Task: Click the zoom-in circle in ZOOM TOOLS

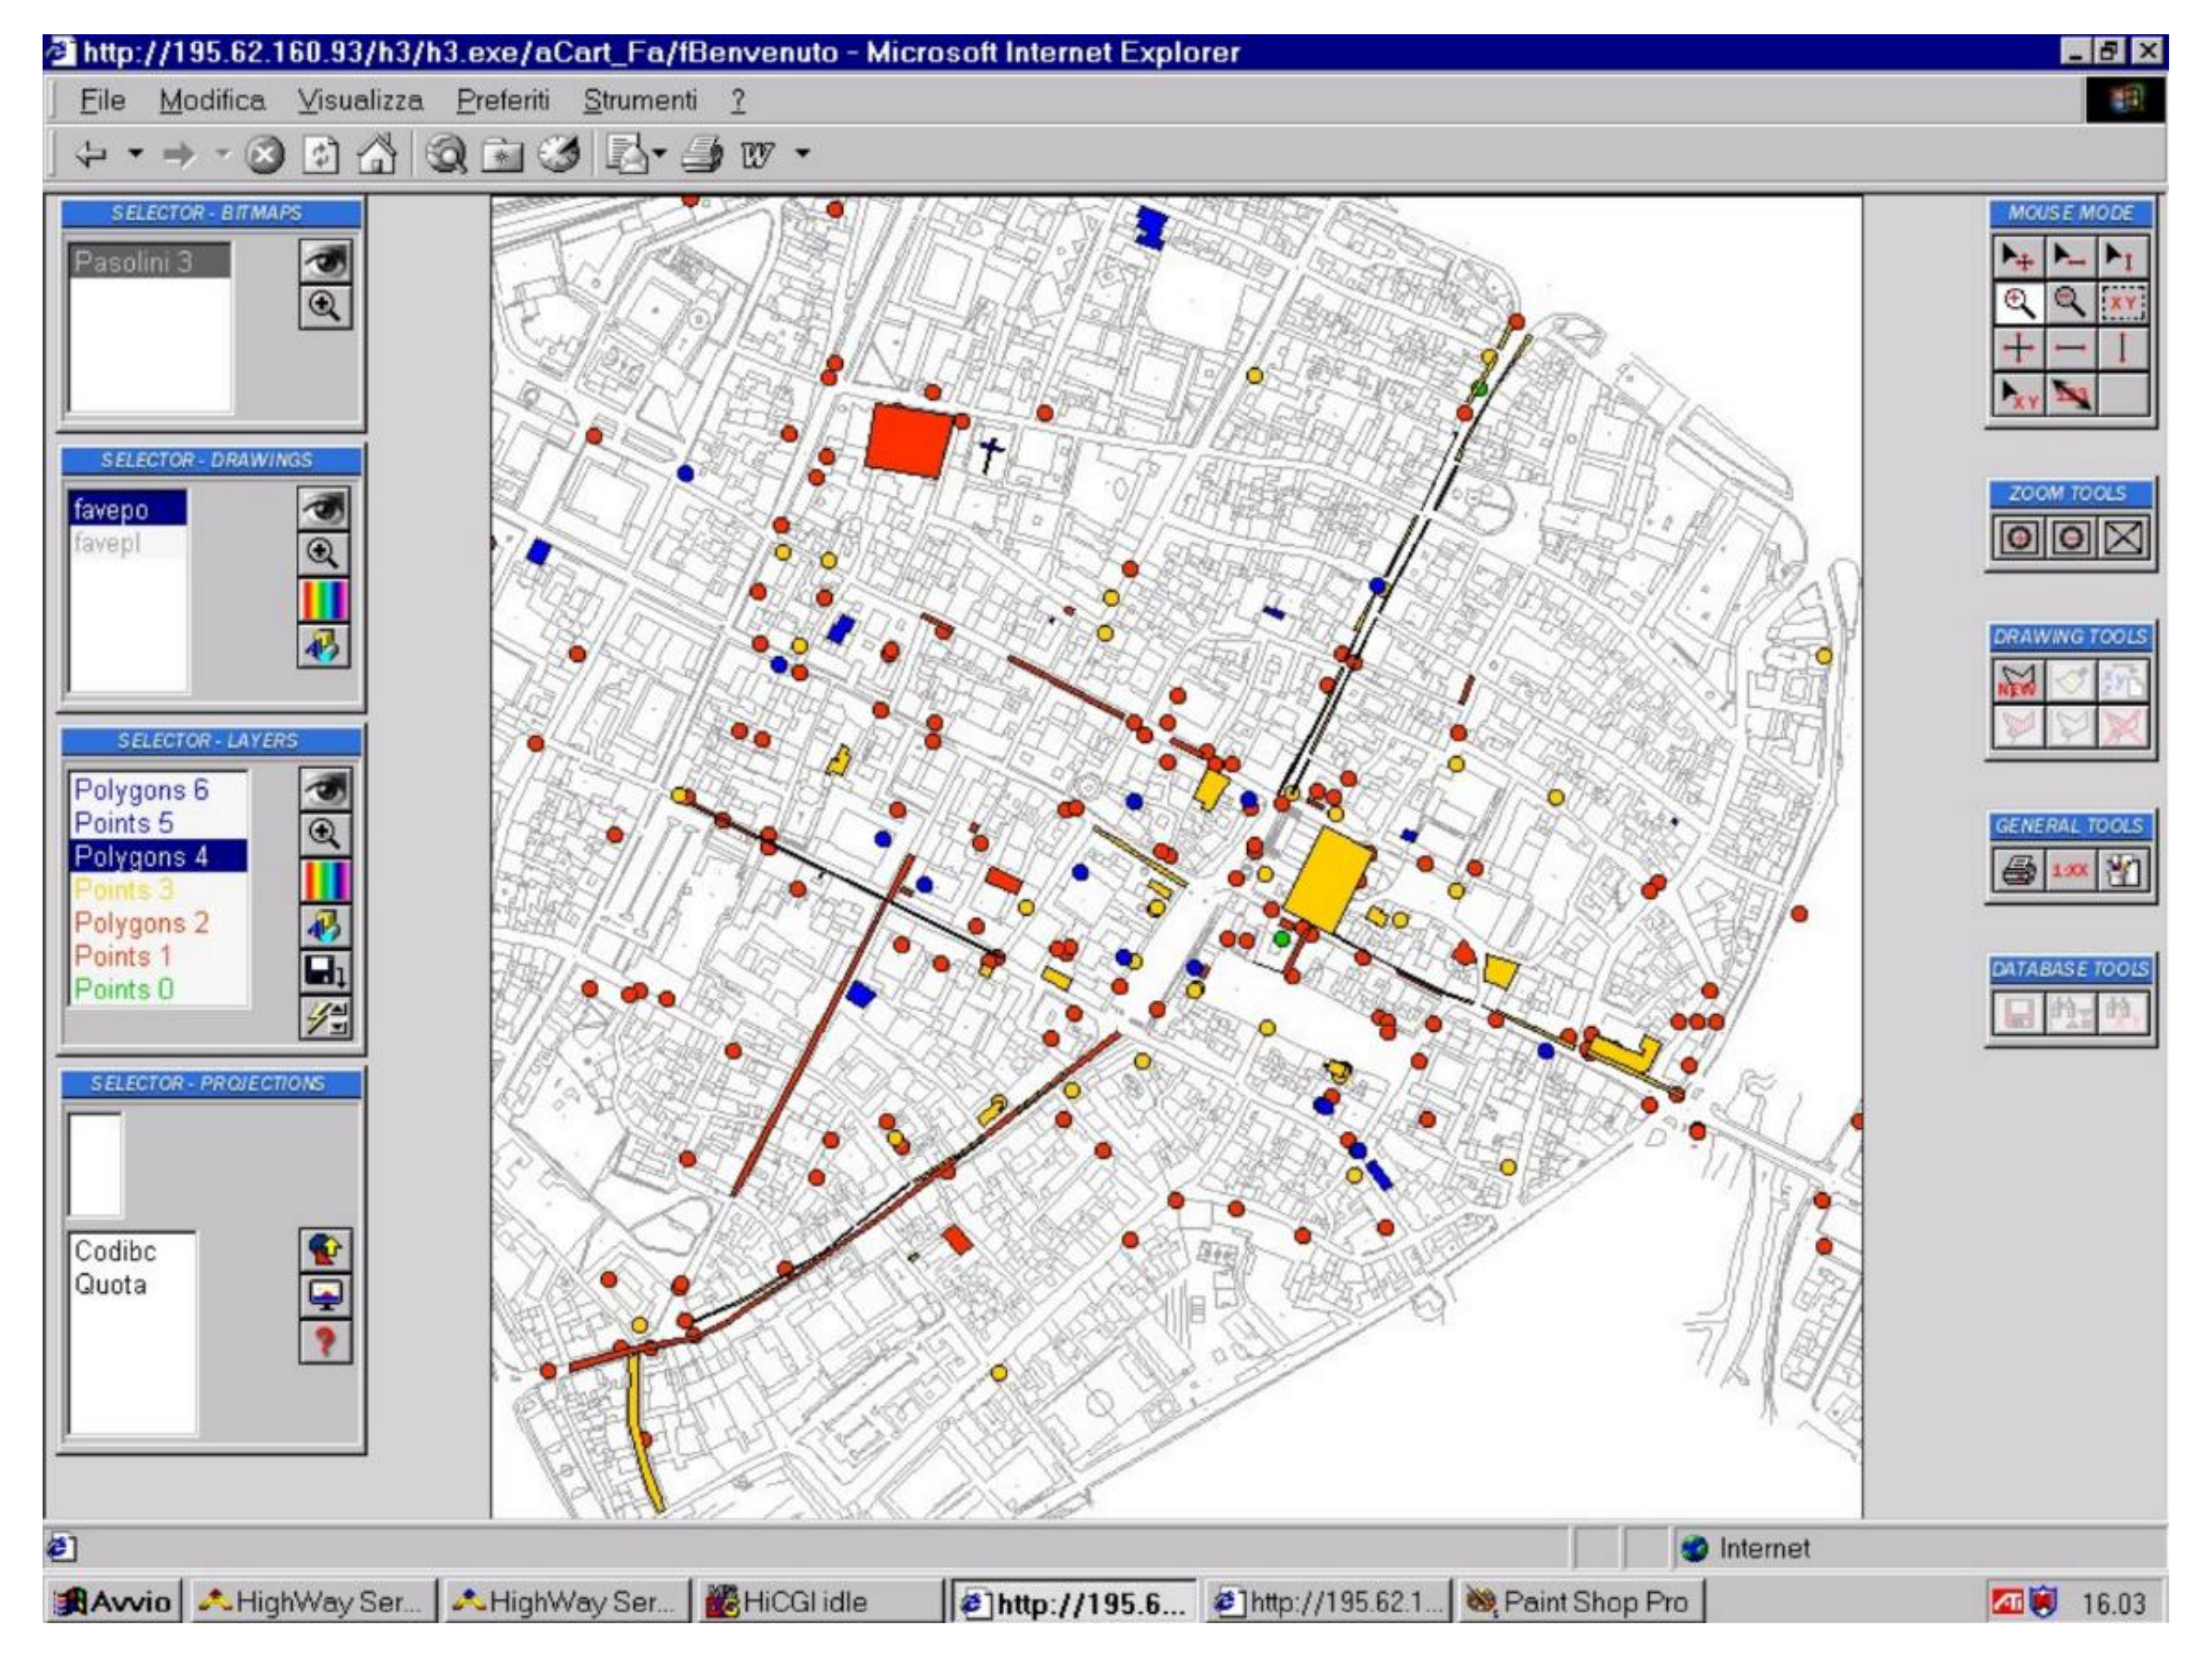Action: point(2020,538)
